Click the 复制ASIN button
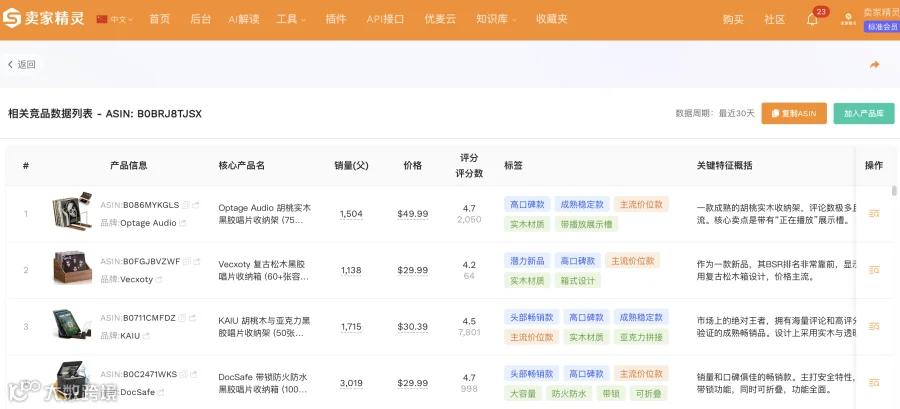This screenshot has height=409, width=900. 794,114
